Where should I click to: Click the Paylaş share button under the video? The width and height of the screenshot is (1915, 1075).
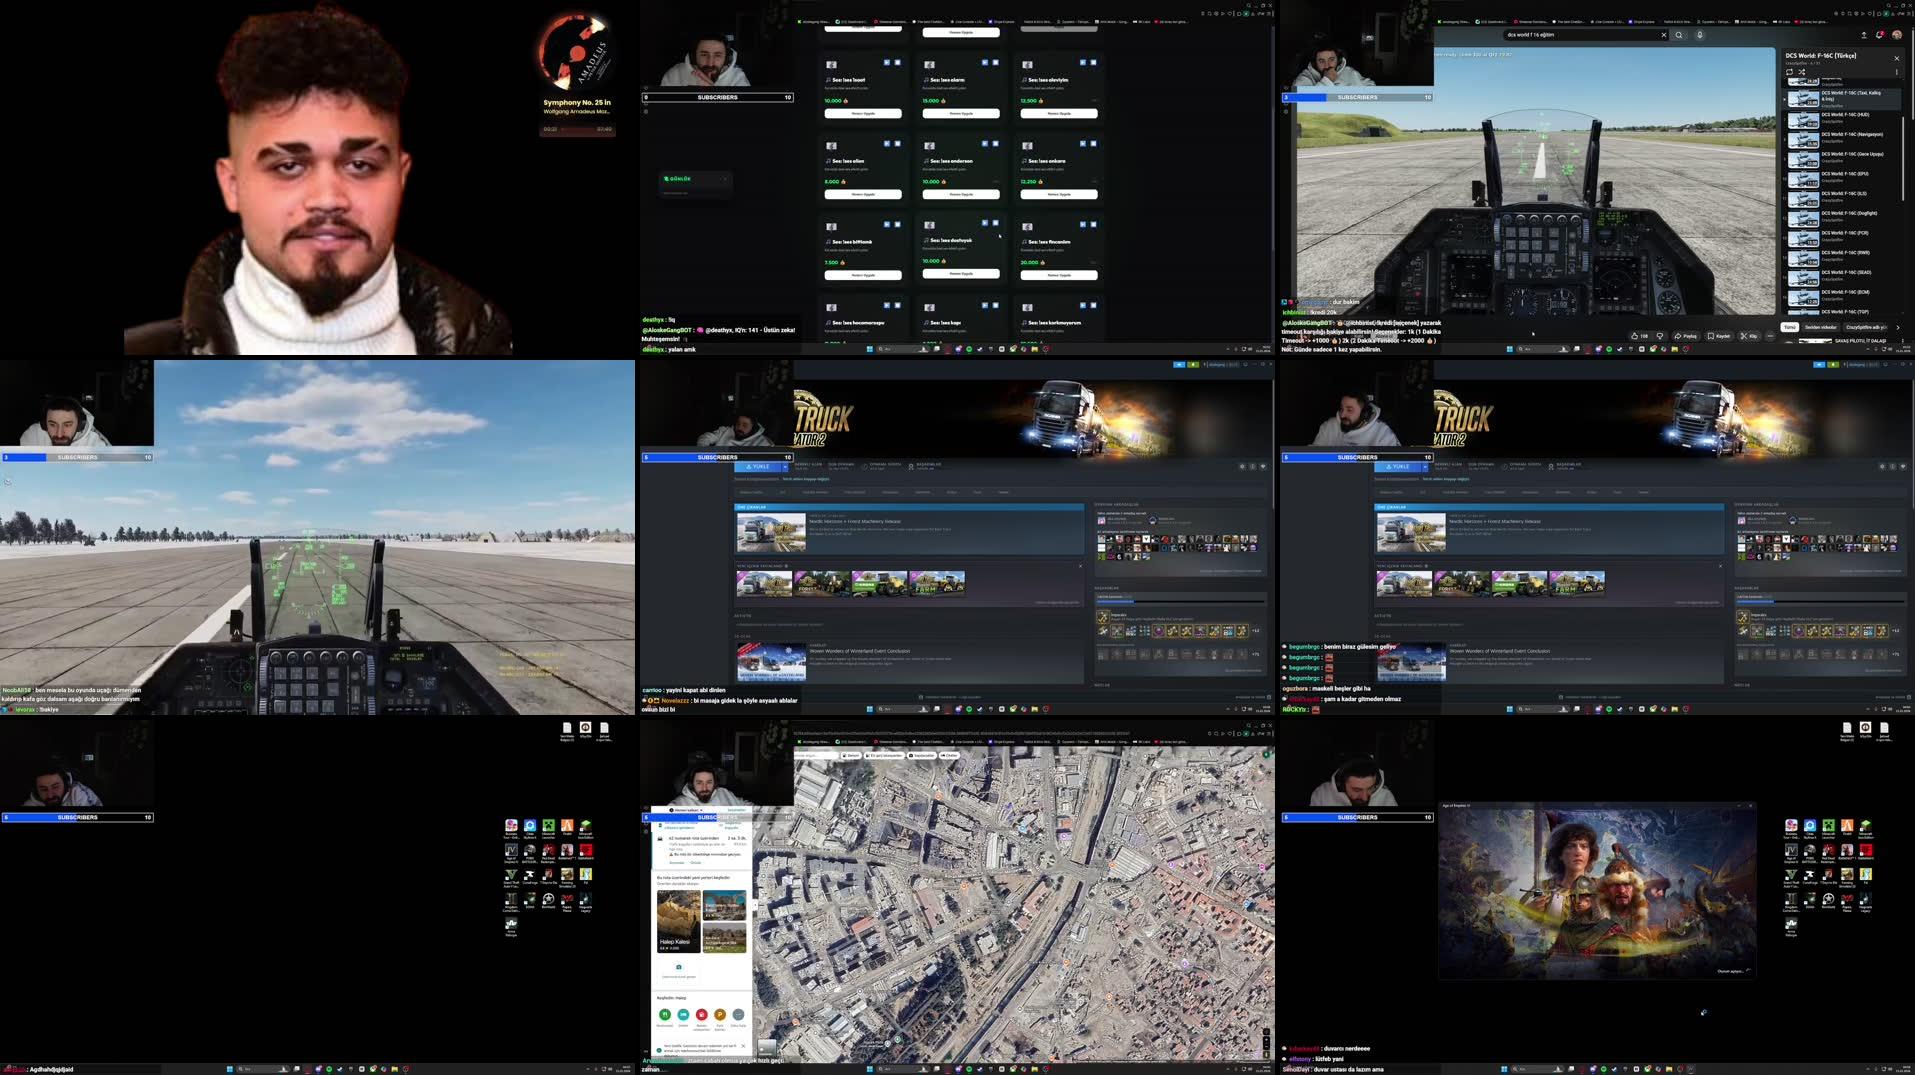click(1686, 336)
